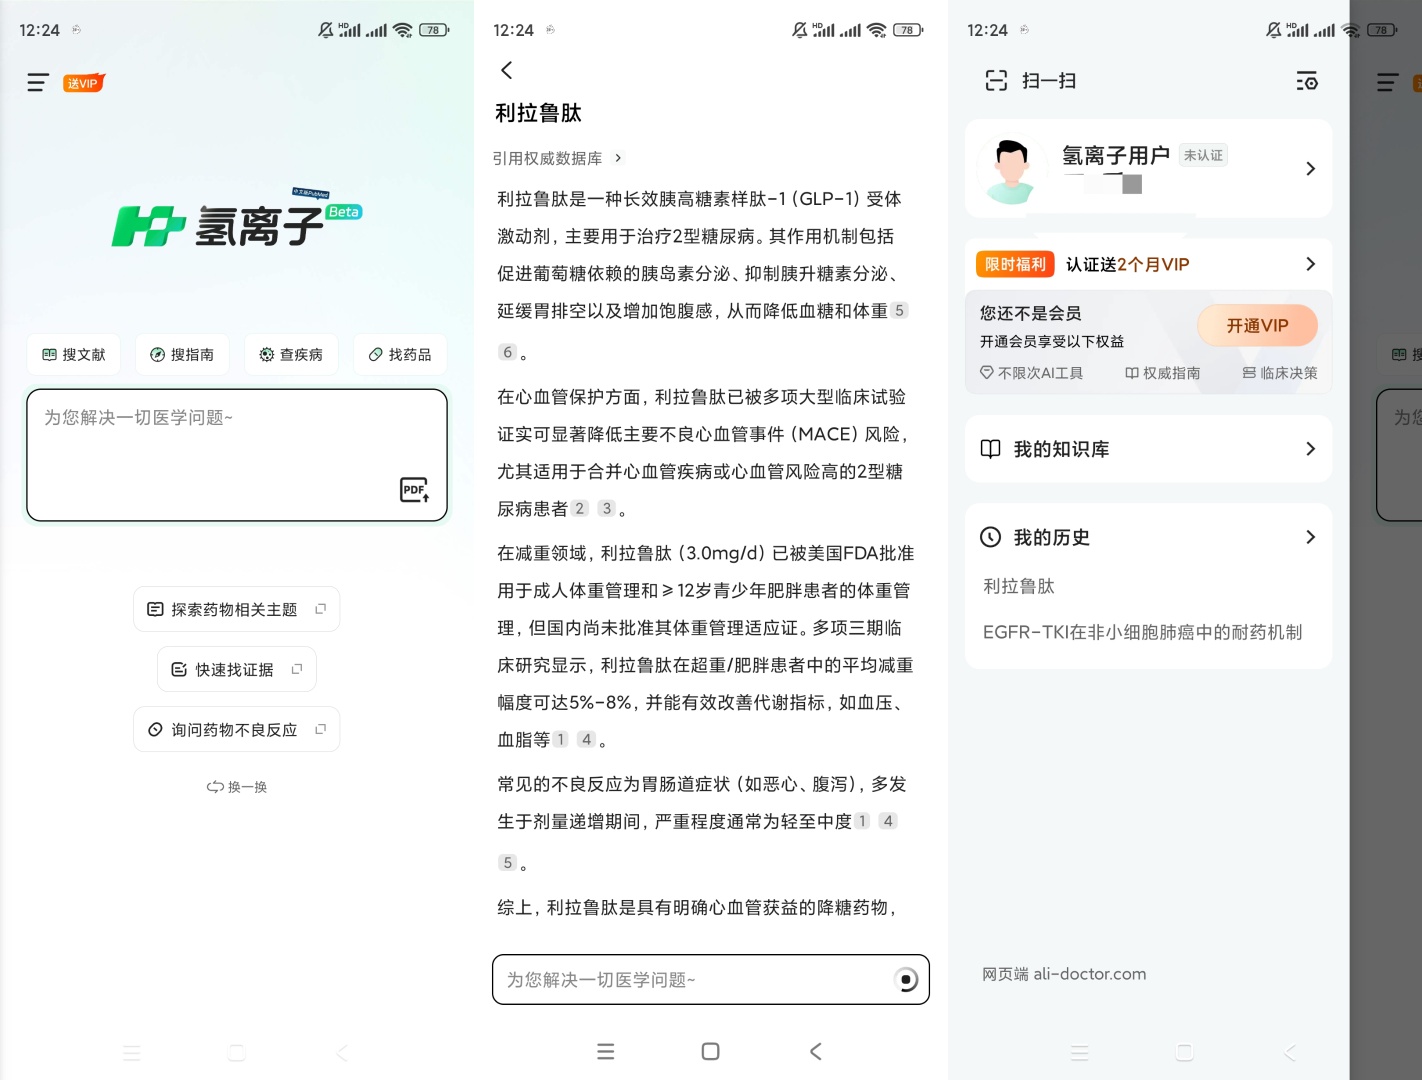
Task: Open the settings list icon top right
Action: pyautogui.click(x=1306, y=81)
